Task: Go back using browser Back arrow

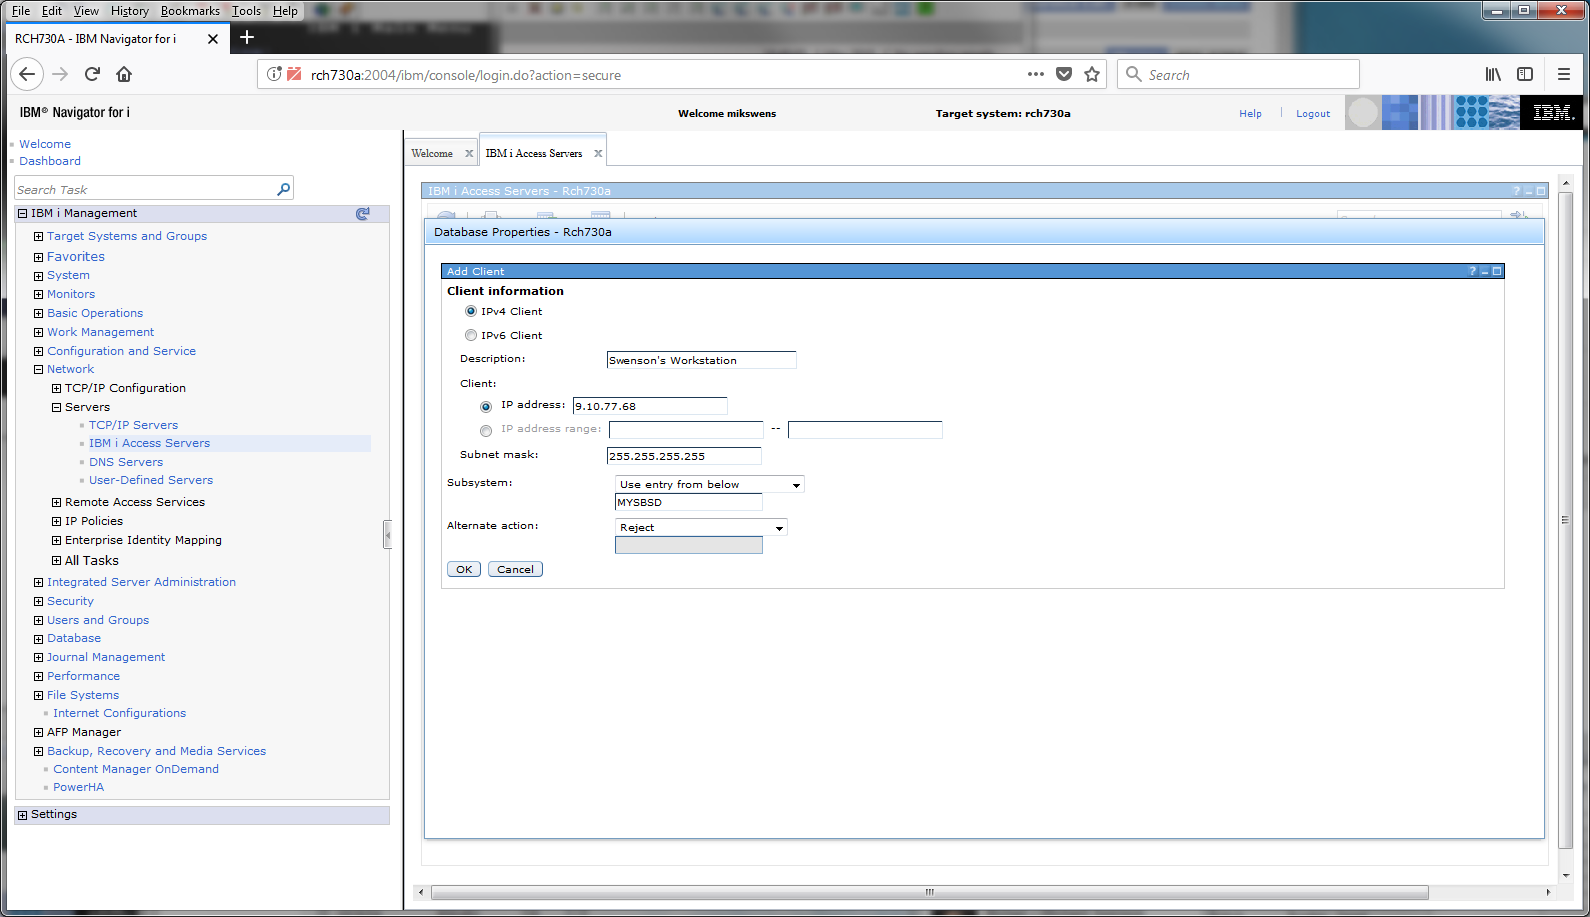Action: tap(27, 74)
